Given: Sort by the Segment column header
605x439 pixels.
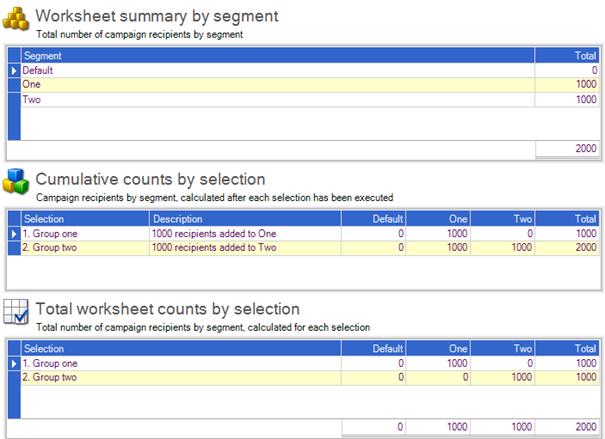Looking at the screenshot, I should (278, 56).
